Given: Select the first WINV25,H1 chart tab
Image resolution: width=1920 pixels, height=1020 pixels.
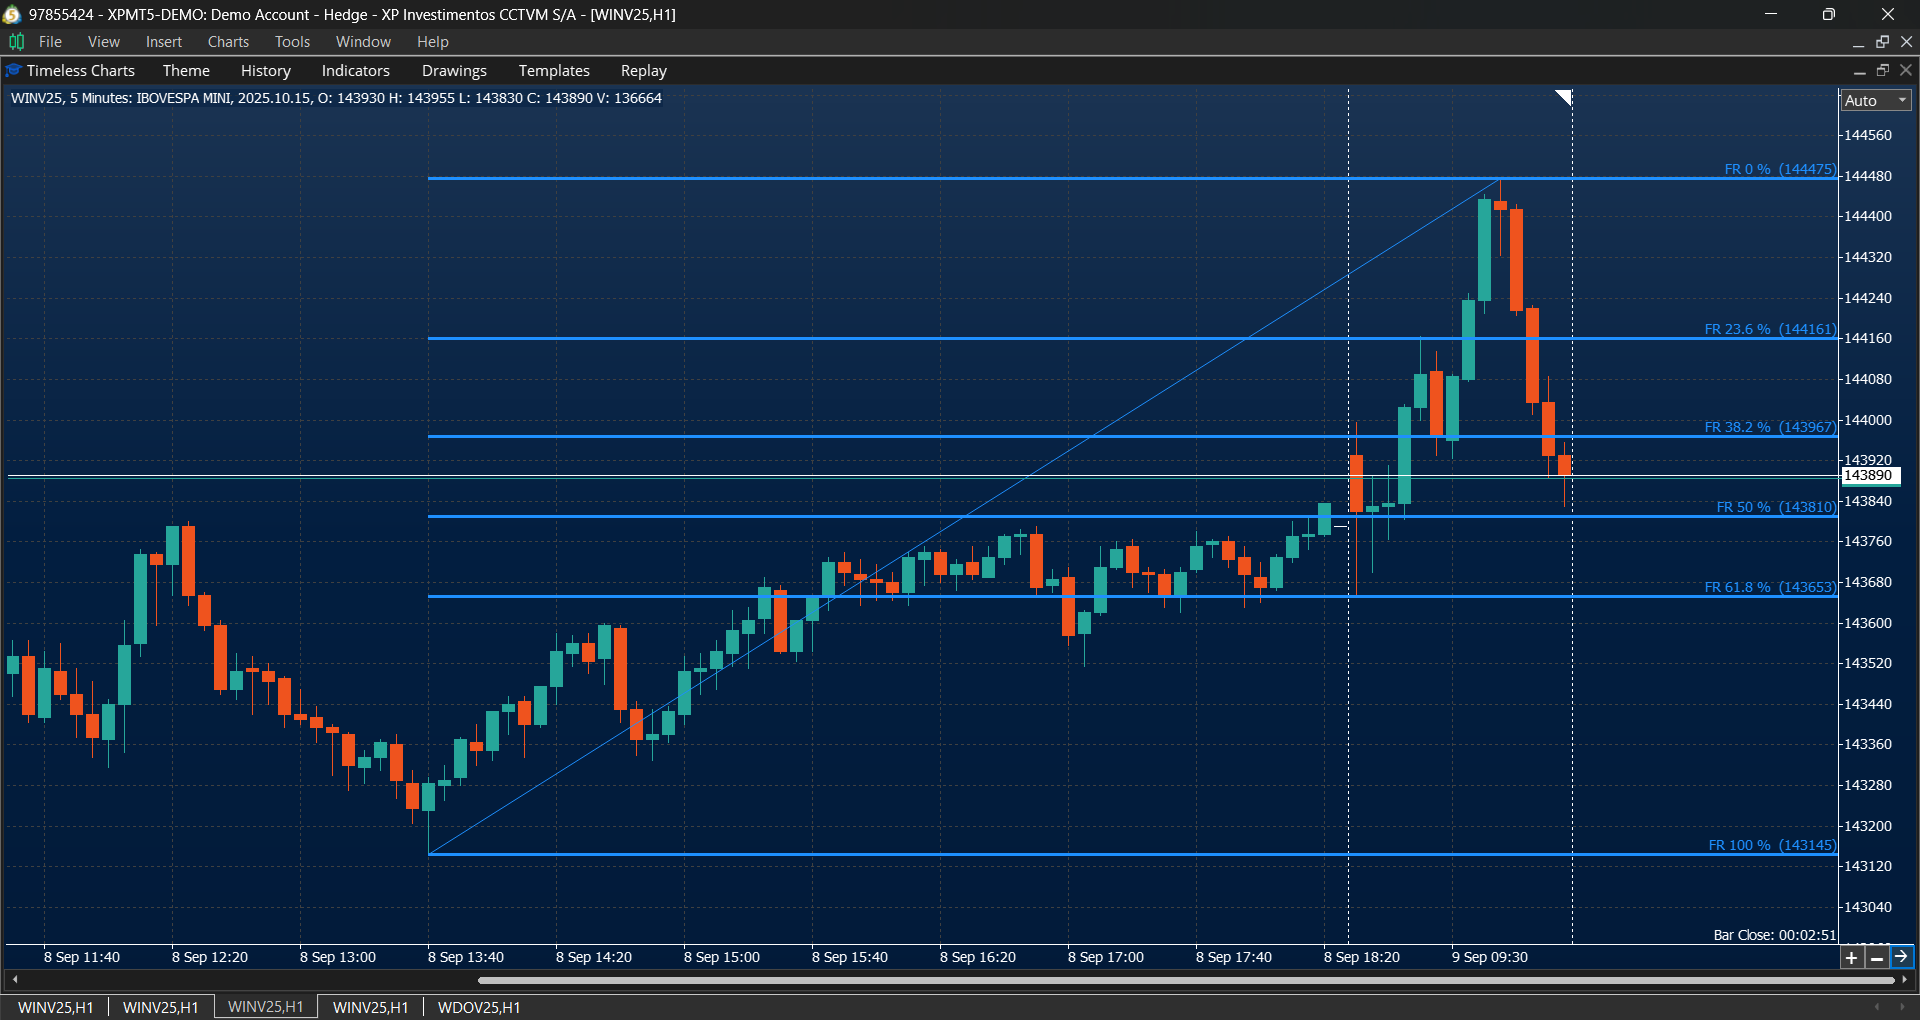Looking at the screenshot, I should click(x=55, y=1007).
